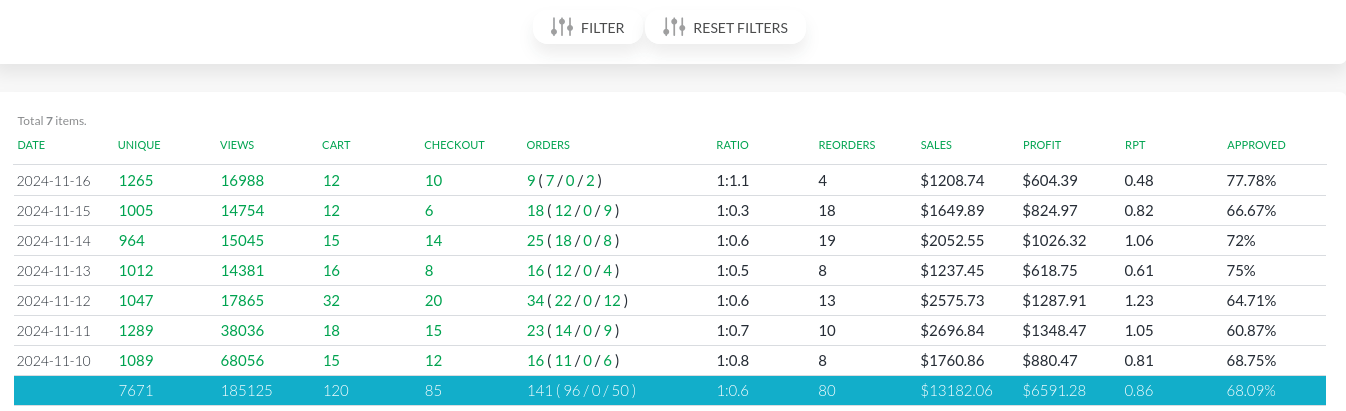Sort by RATIO column header
Viewport: 1346px width, 411px height.
coord(732,145)
